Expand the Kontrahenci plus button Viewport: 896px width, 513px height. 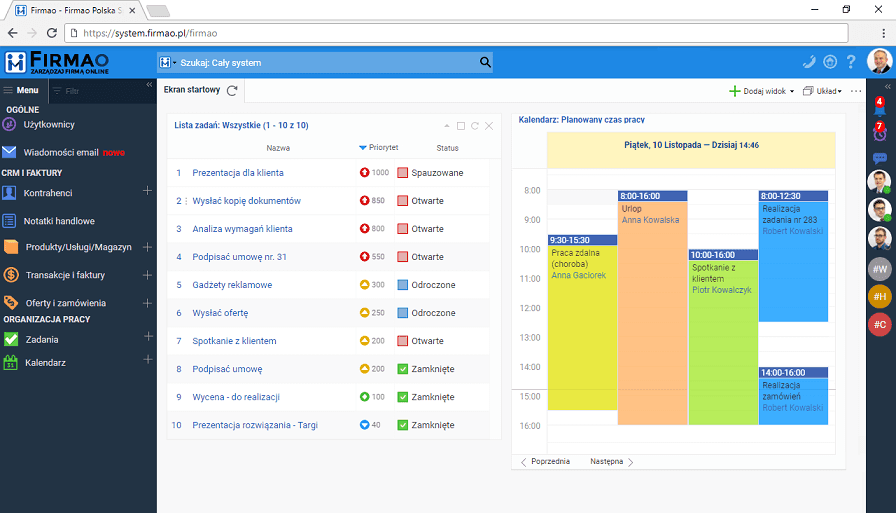point(147,191)
